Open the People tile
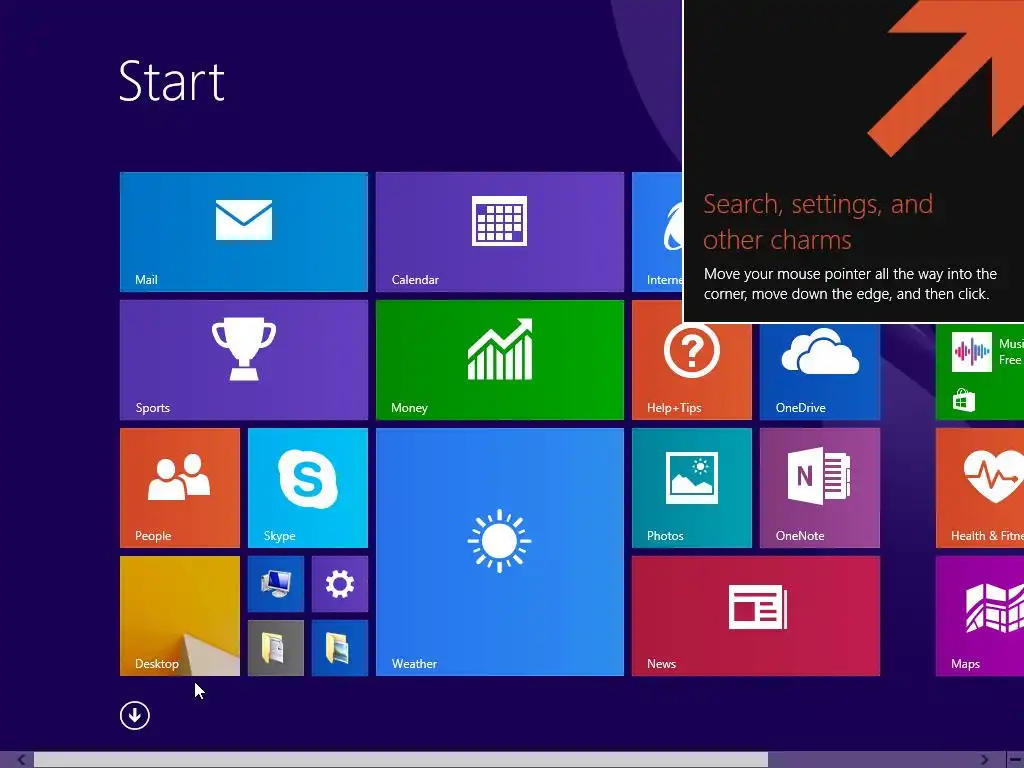 [x=180, y=488]
